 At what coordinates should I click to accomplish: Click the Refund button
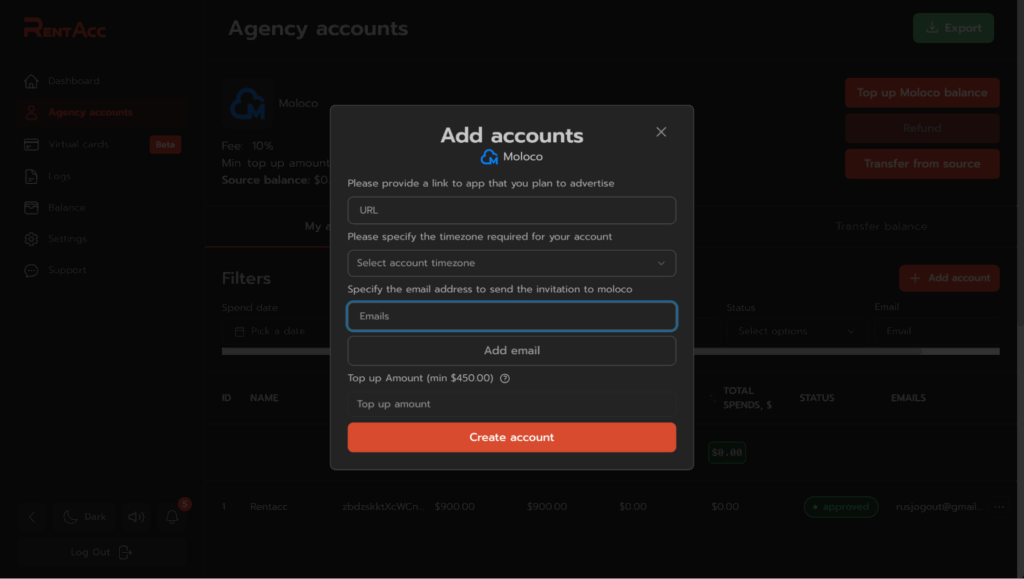[922, 128]
